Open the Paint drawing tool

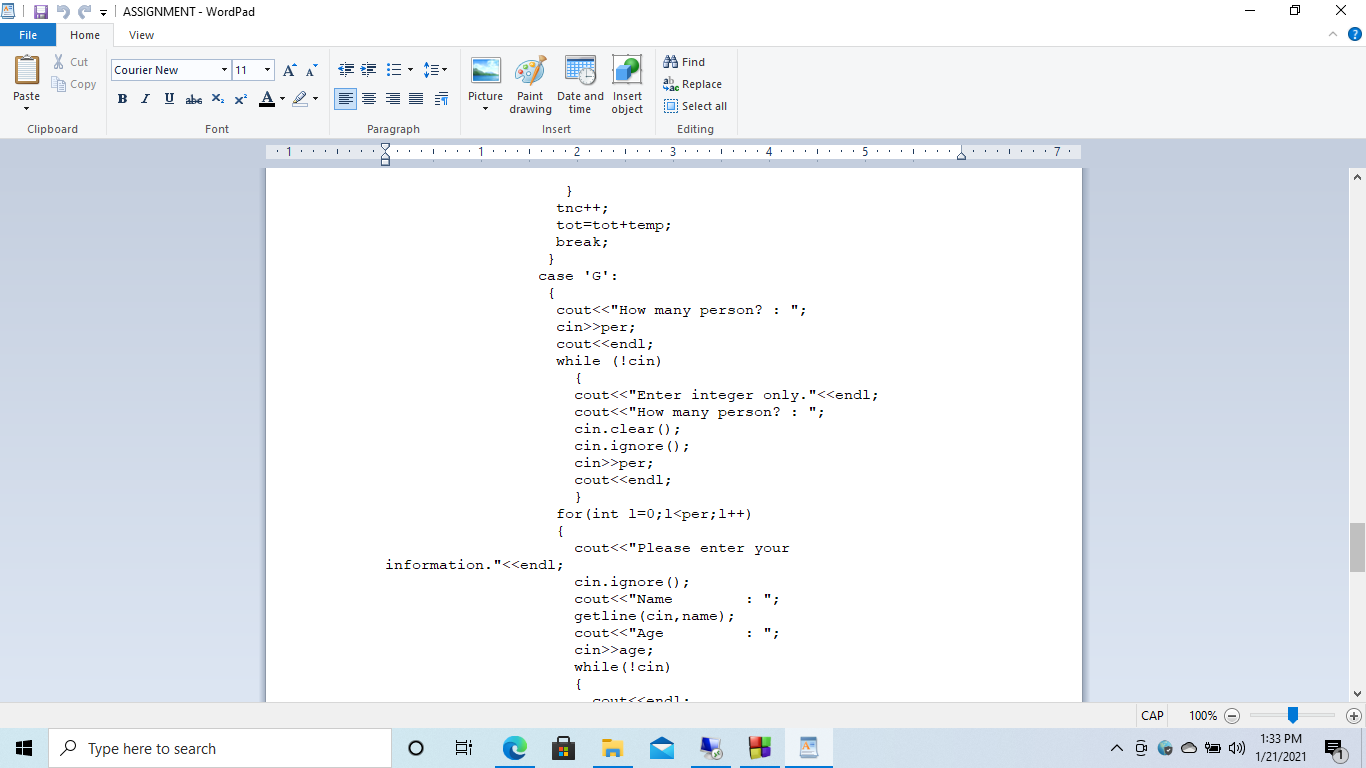pos(530,85)
